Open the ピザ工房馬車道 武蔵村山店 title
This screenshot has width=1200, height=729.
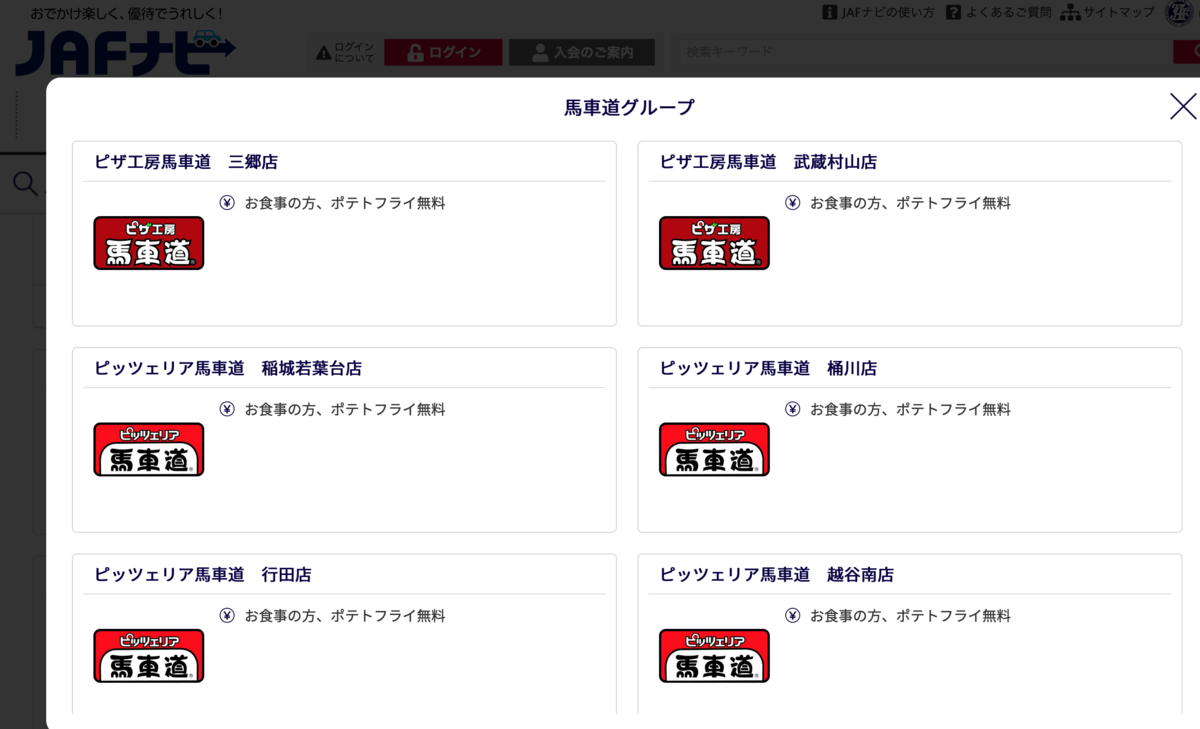tap(768, 162)
